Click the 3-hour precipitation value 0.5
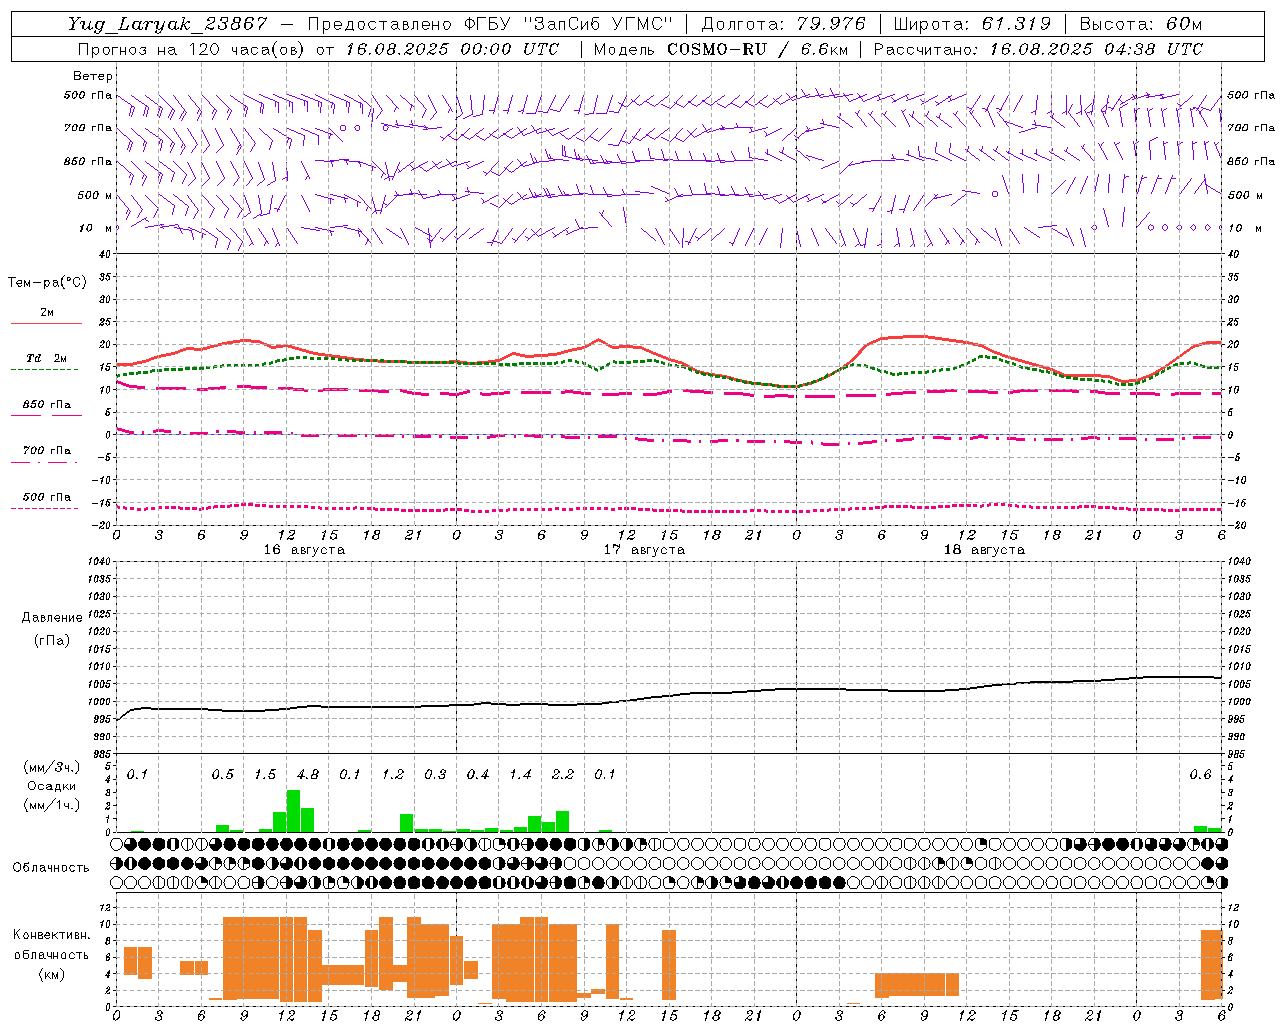1280x1024 pixels. tap(223, 775)
